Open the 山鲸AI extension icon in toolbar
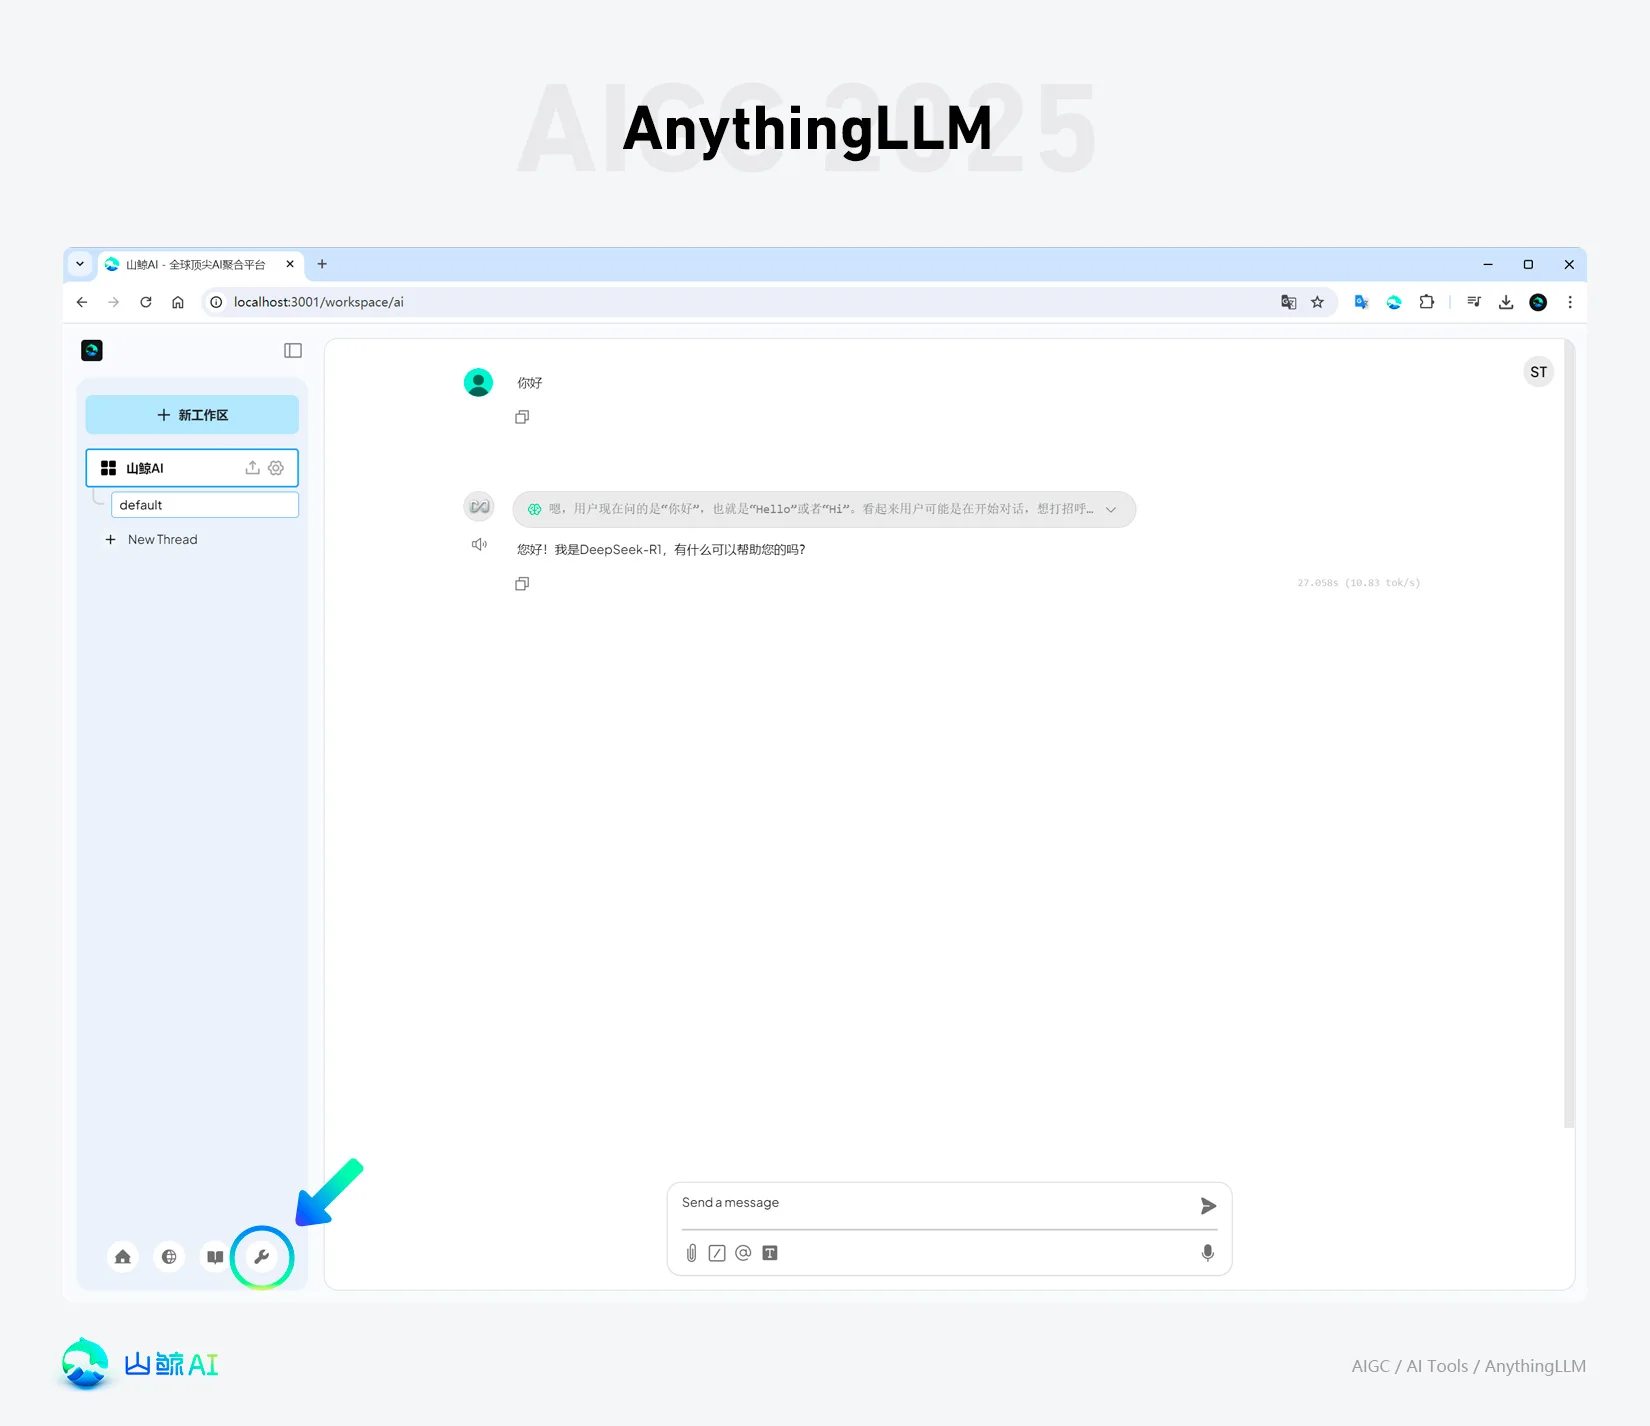 pos(1394,302)
